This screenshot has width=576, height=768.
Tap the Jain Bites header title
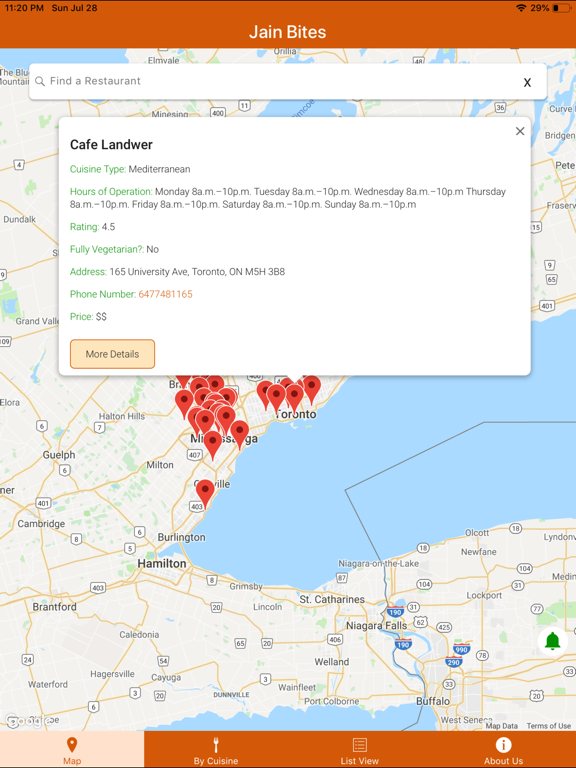click(288, 32)
